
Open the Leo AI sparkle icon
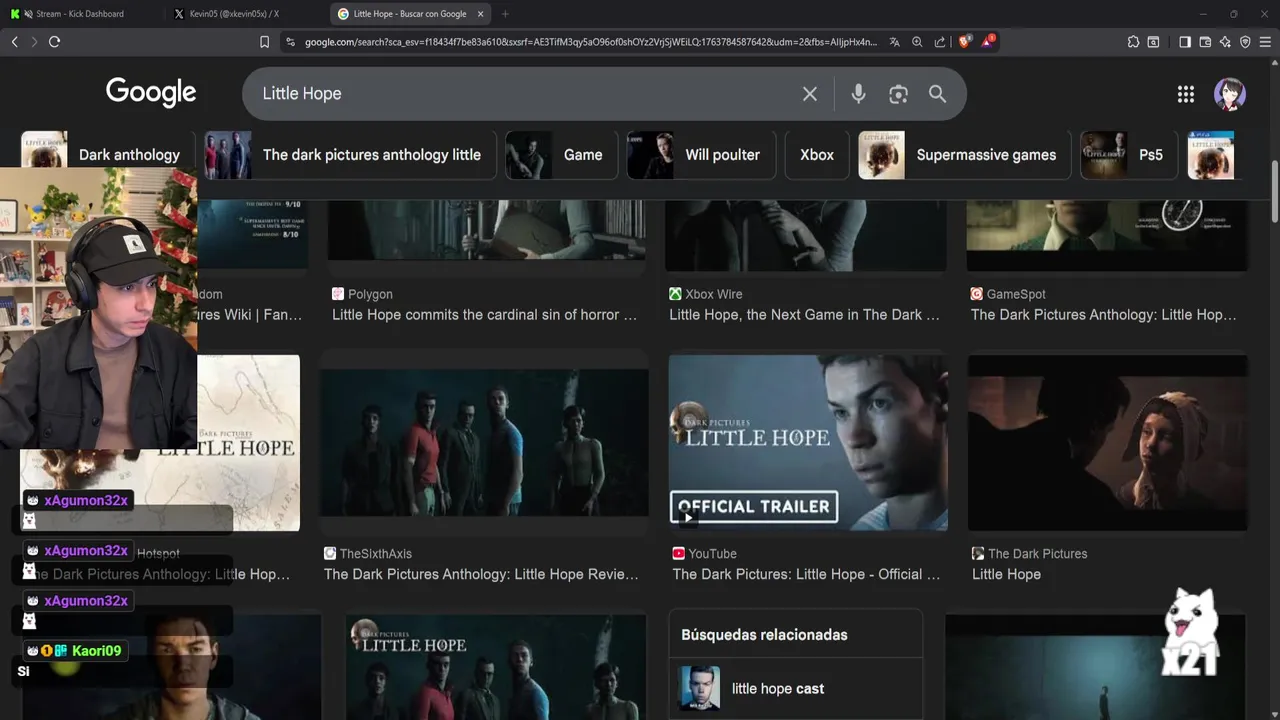point(1225,42)
